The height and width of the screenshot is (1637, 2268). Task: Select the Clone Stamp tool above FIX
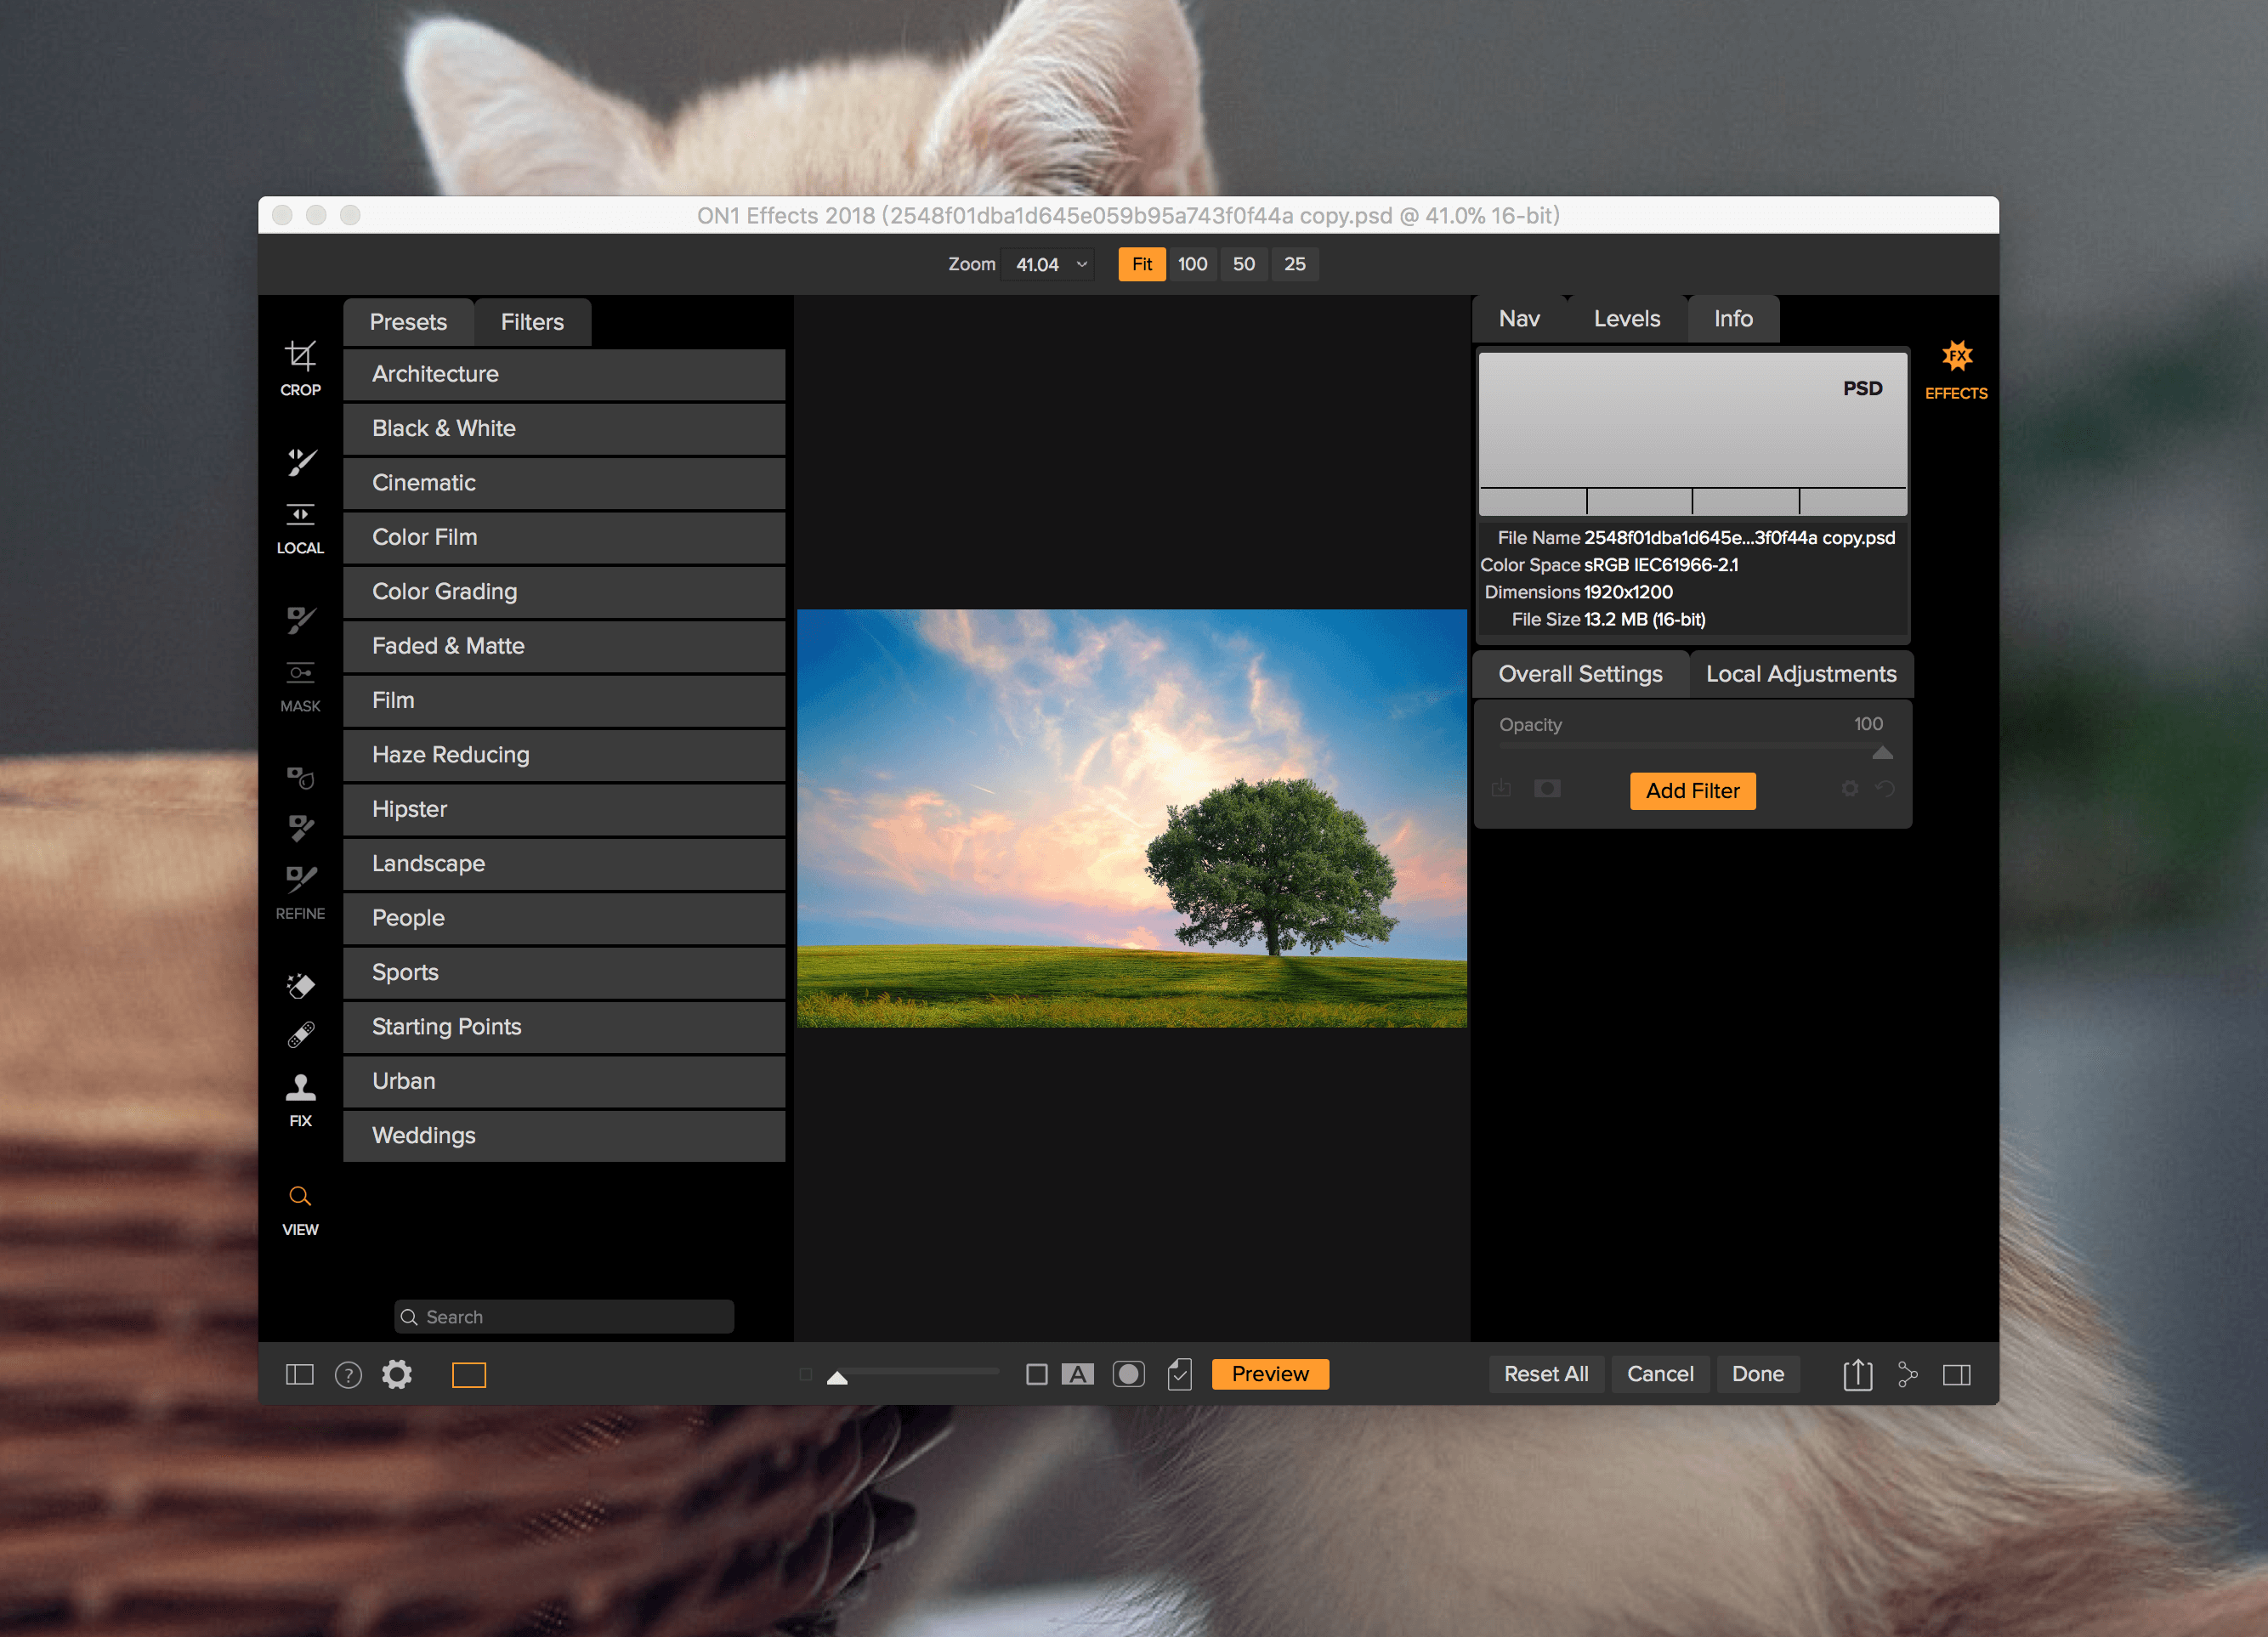300,1087
